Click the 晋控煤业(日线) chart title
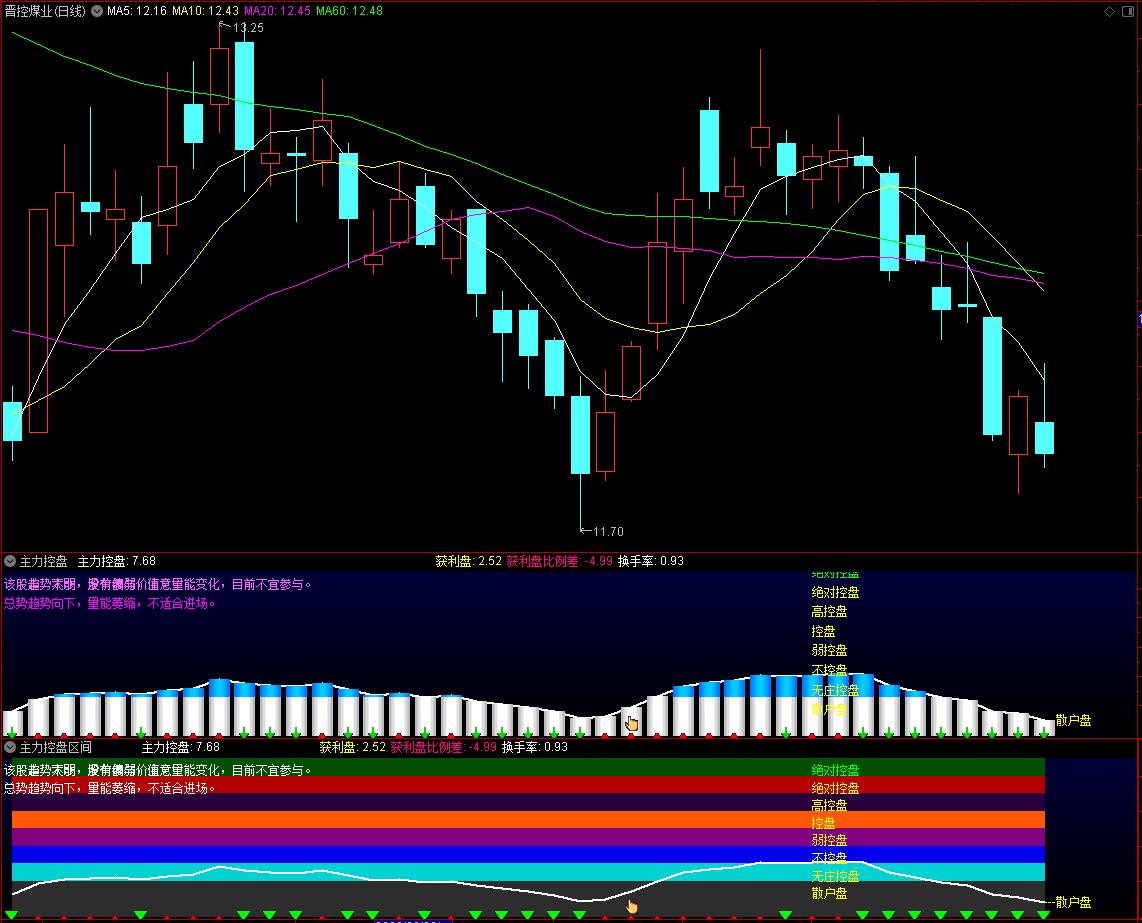Image resolution: width=1142 pixels, height=923 pixels. [x=45, y=11]
